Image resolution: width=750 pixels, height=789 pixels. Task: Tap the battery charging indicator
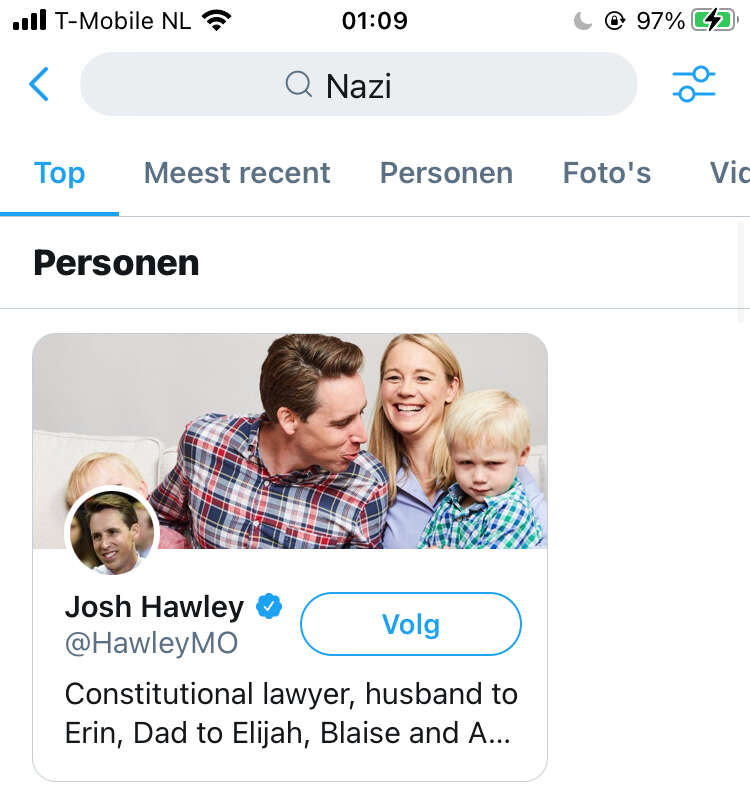click(714, 21)
